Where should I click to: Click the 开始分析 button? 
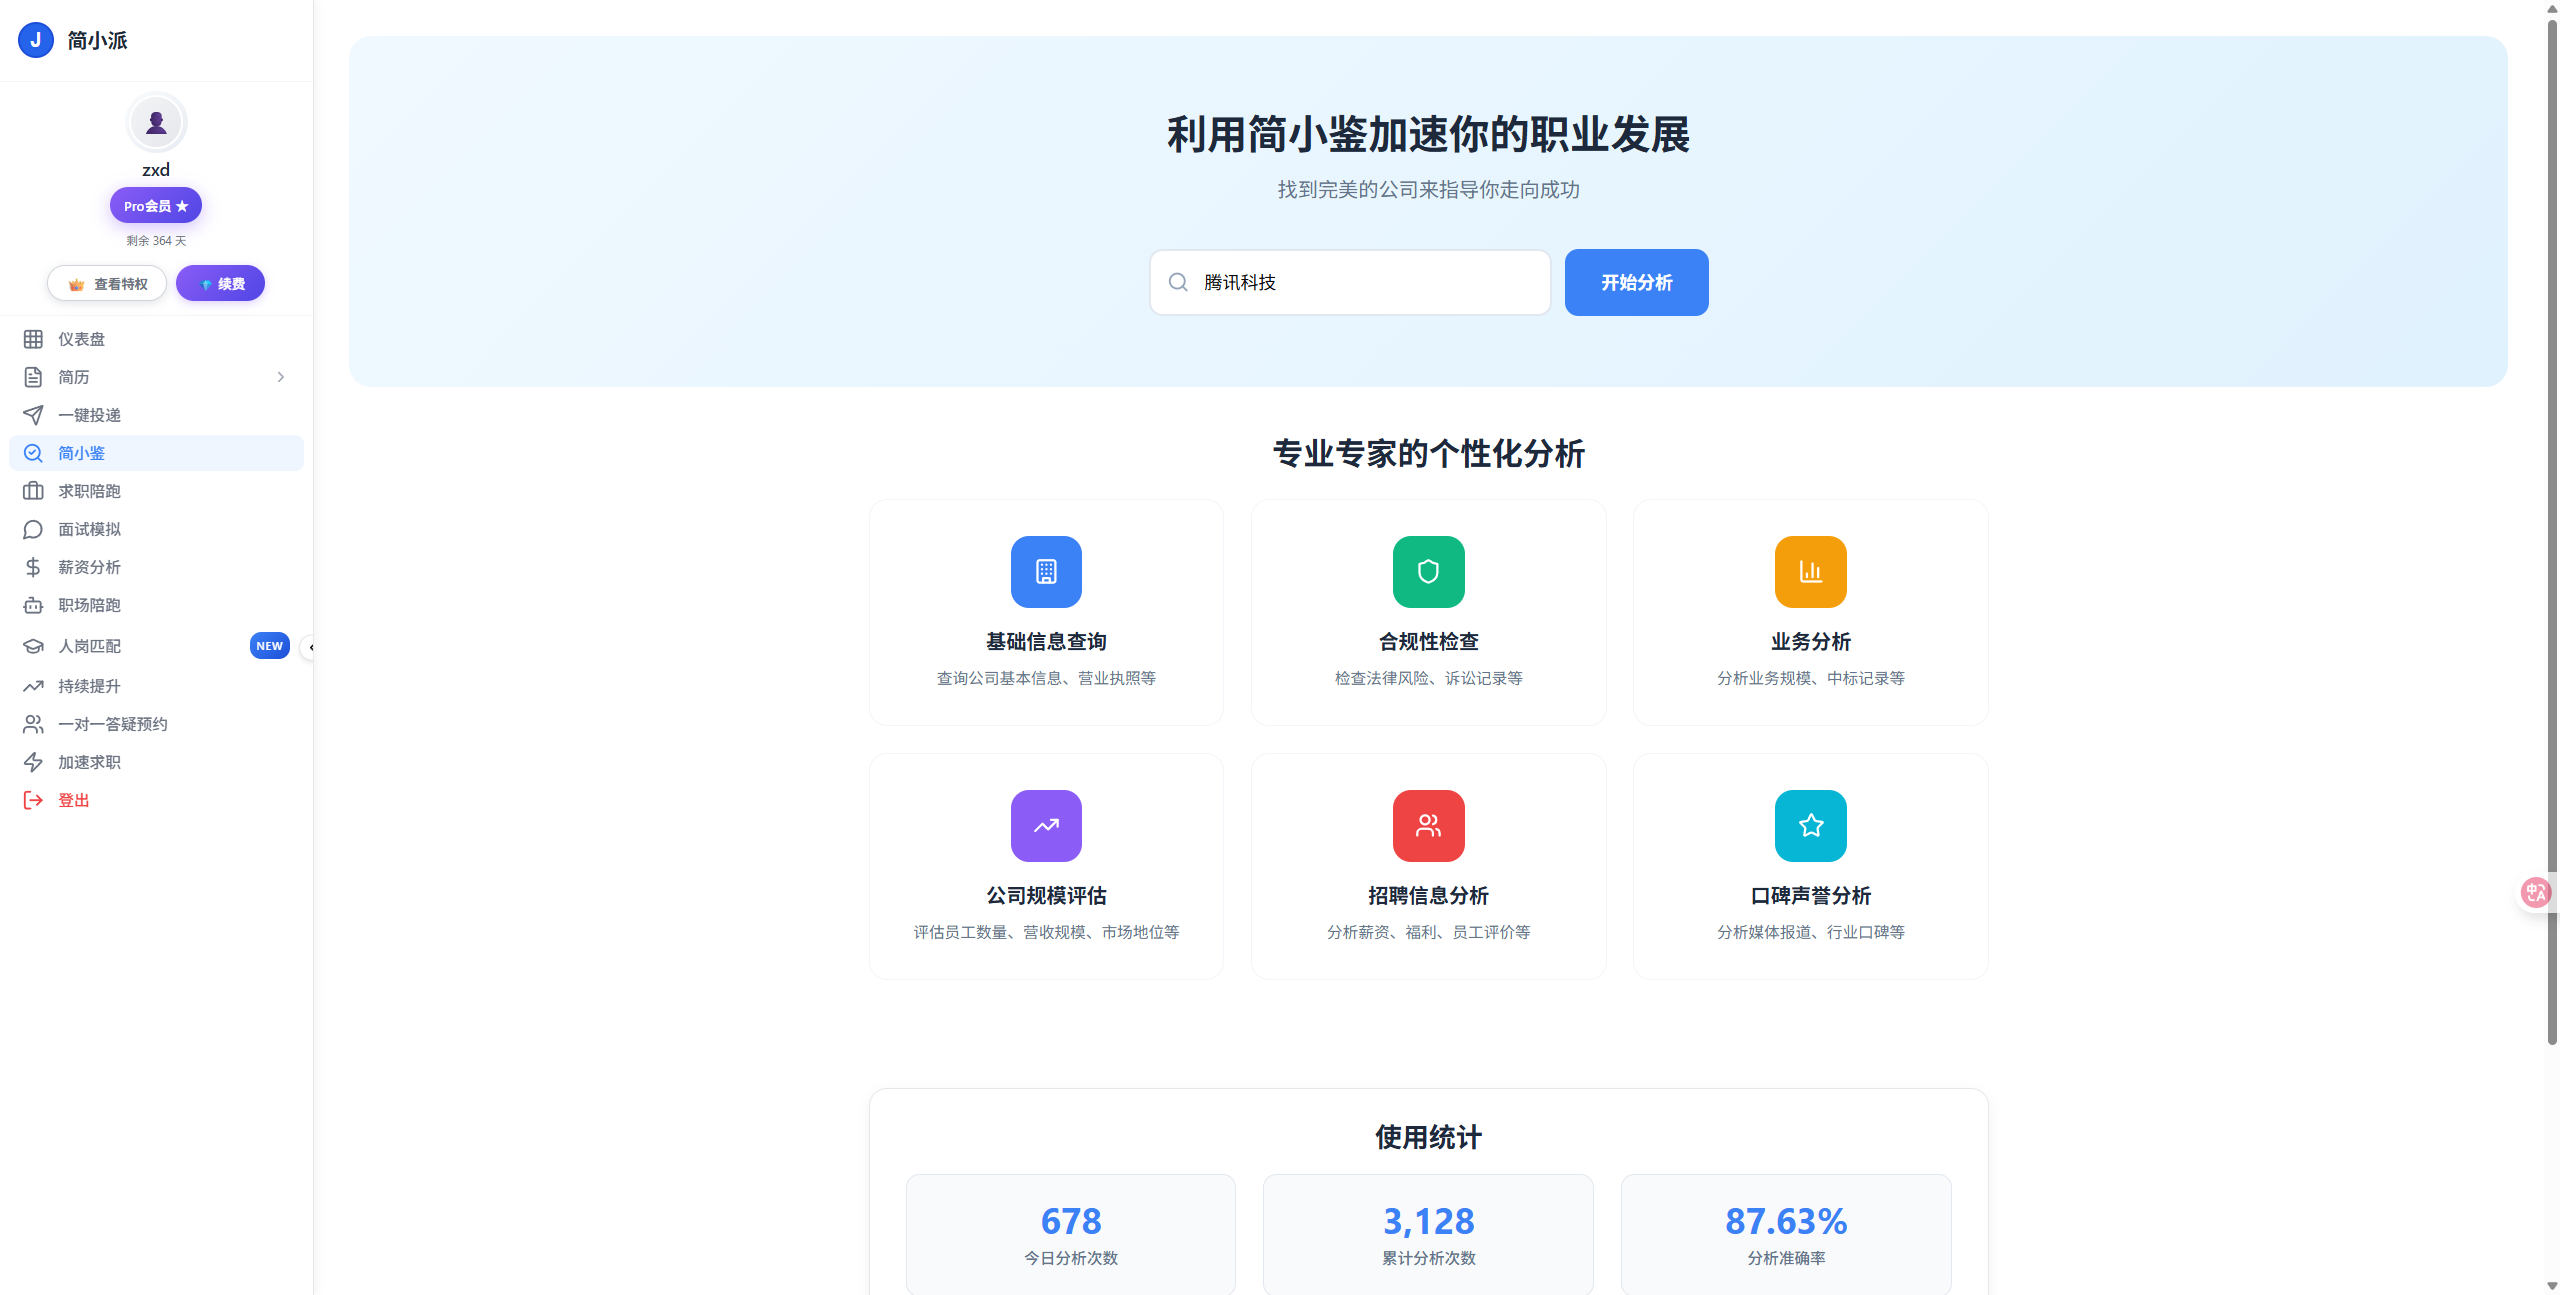pyautogui.click(x=1636, y=283)
